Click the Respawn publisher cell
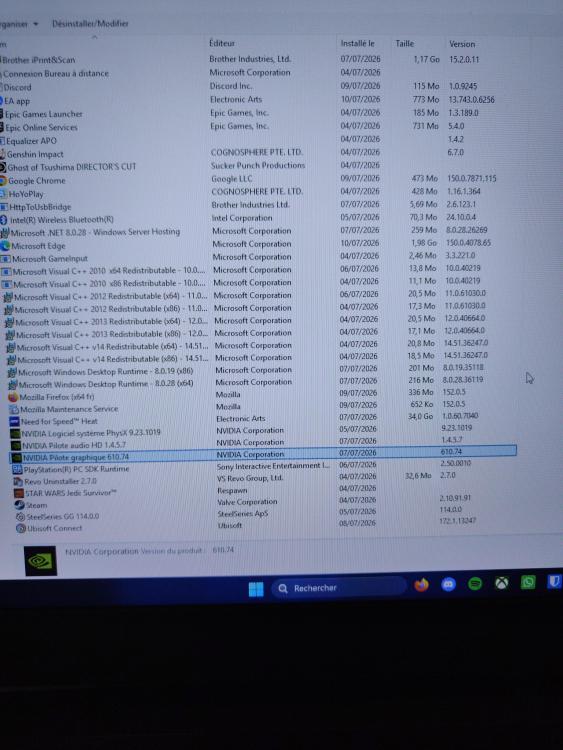 tap(232, 490)
